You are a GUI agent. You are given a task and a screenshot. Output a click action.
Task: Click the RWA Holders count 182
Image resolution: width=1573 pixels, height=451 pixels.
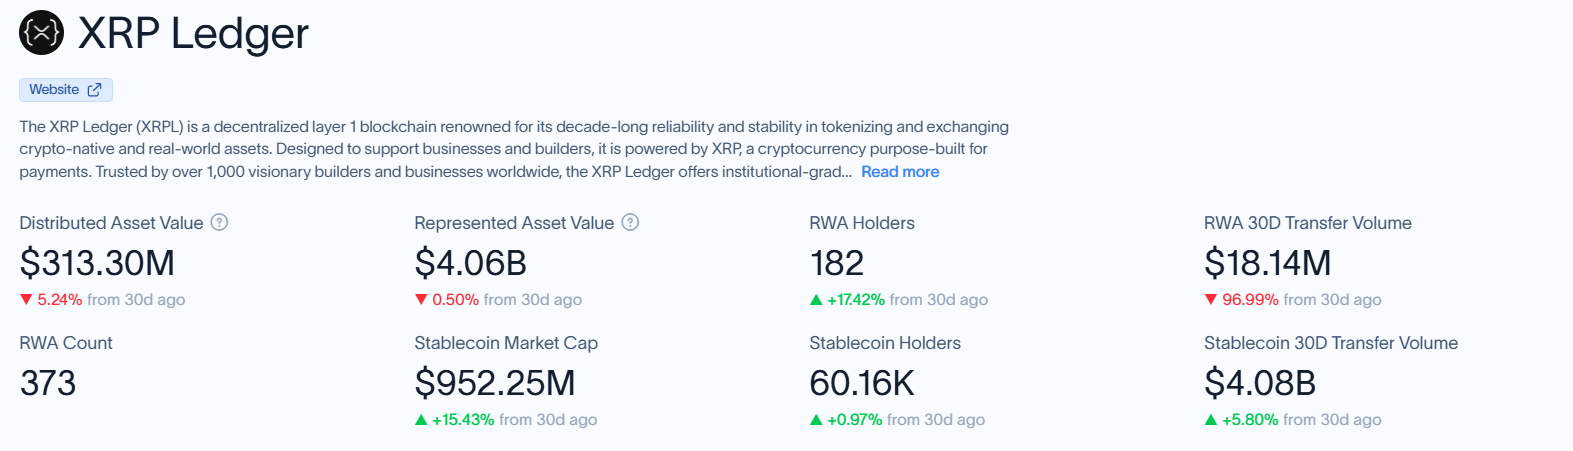click(x=837, y=263)
